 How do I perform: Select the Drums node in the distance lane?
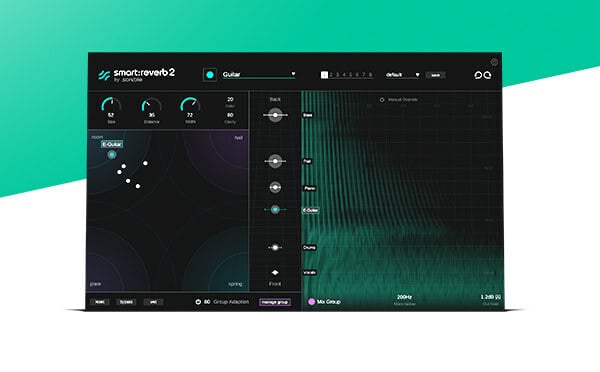coord(275,248)
